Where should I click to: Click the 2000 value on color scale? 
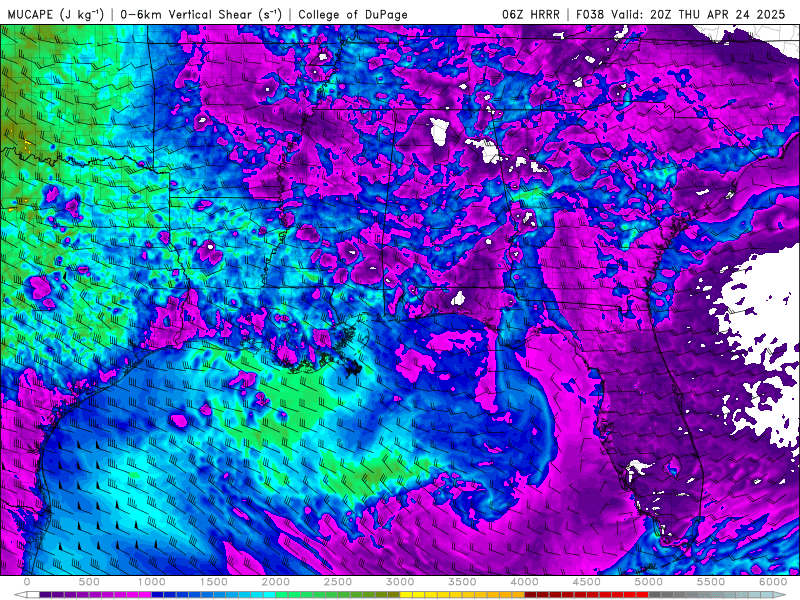(x=276, y=582)
